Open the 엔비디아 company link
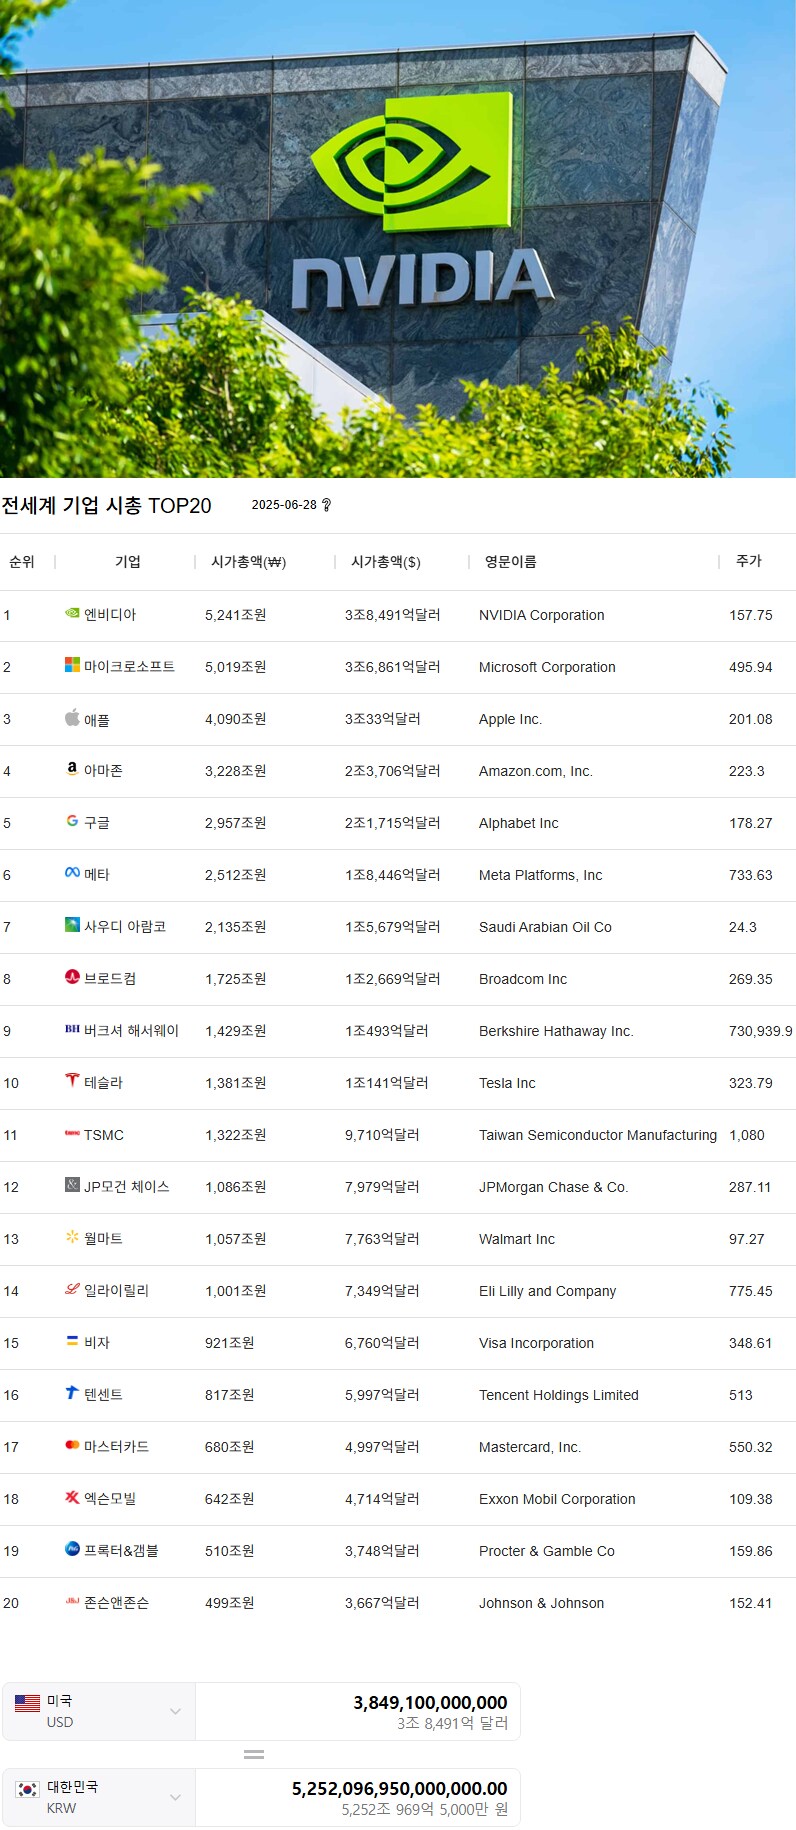Image resolution: width=796 pixels, height=1830 pixels. pyautogui.click(x=110, y=615)
